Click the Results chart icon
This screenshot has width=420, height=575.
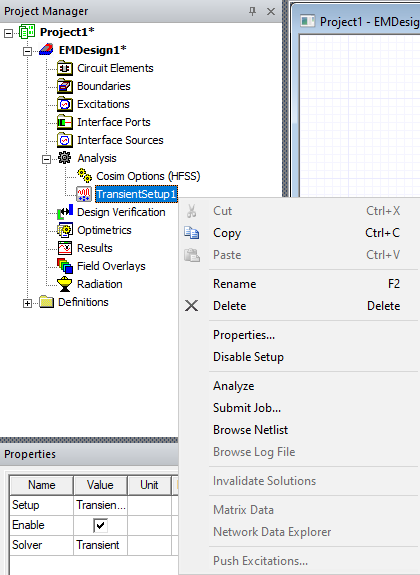(65, 248)
